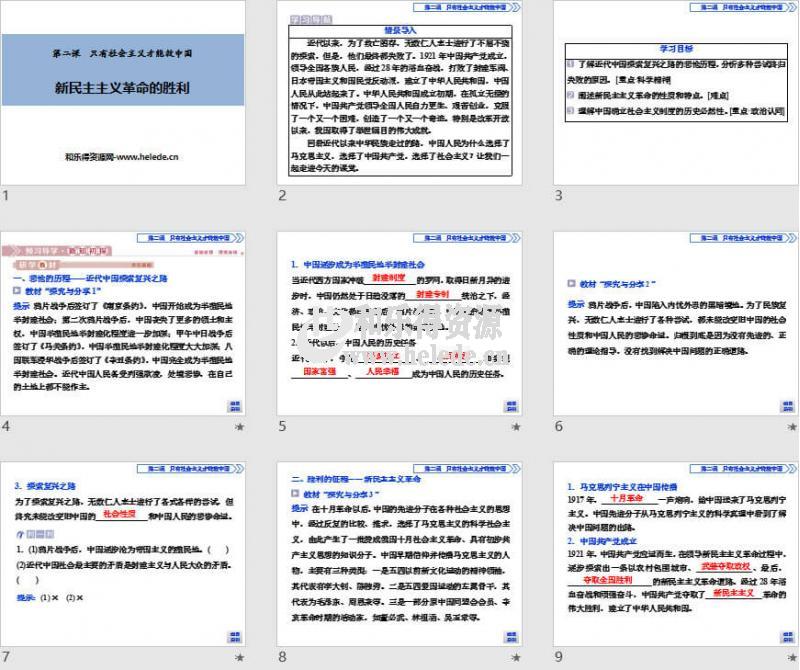The image size is (800, 670).
Task: Click heading 3. 探索复兴之路 on slide 7
Action: pos(45,486)
